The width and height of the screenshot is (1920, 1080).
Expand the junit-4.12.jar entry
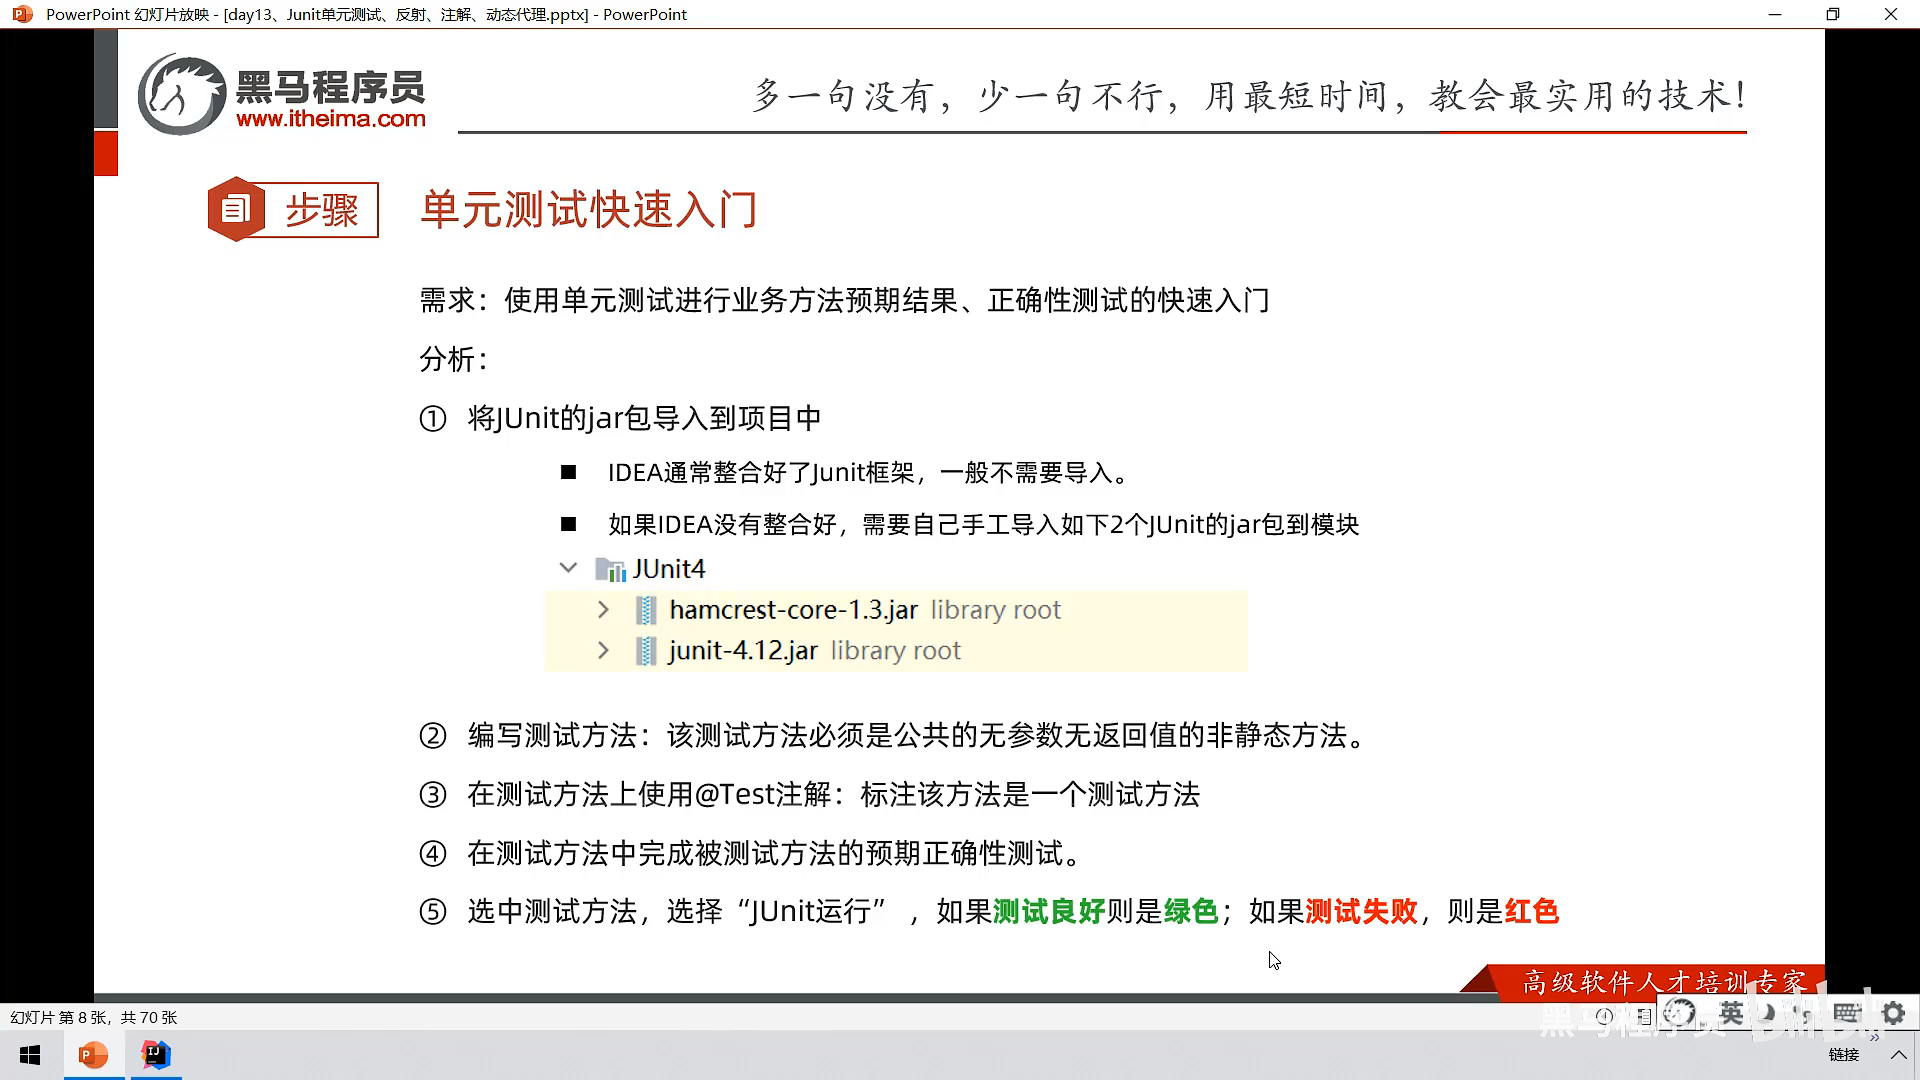603,650
